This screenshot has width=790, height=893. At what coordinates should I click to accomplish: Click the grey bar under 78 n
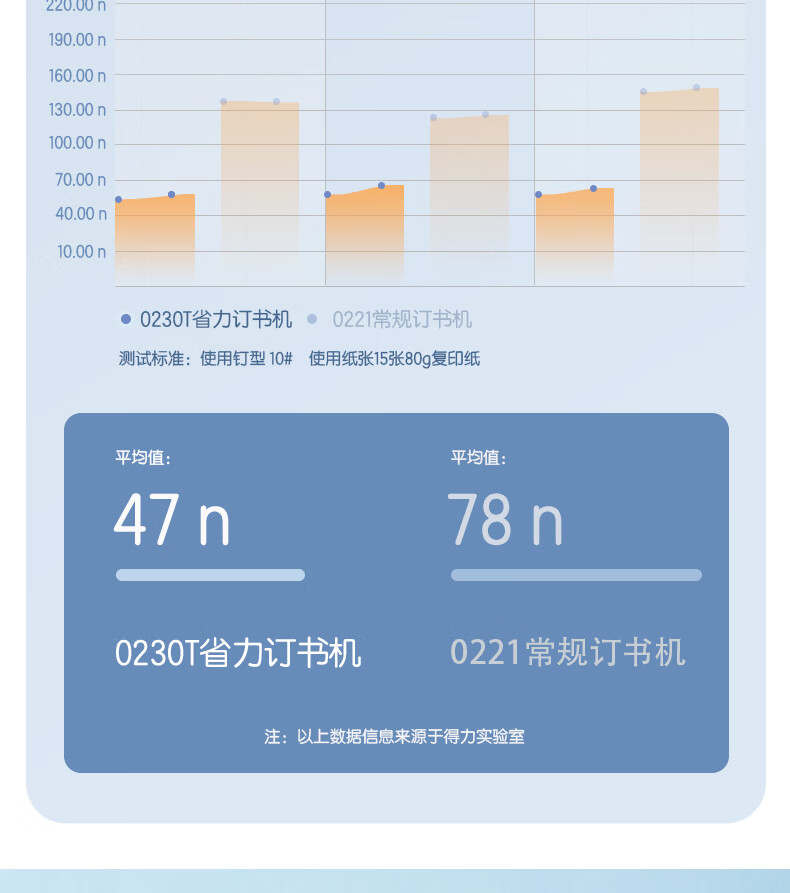576,575
